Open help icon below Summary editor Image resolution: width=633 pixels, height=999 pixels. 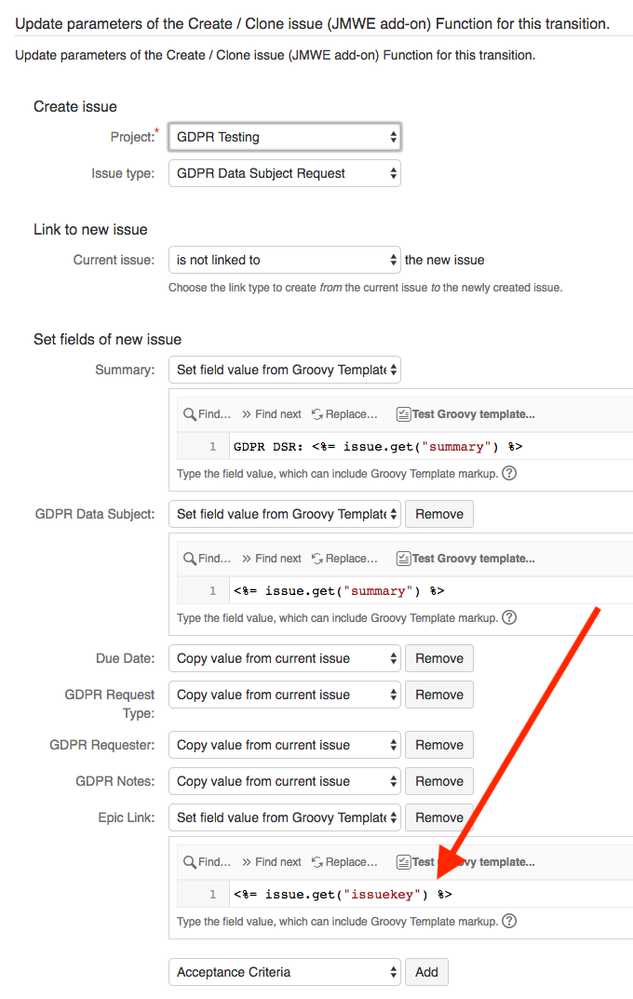point(509,473)
